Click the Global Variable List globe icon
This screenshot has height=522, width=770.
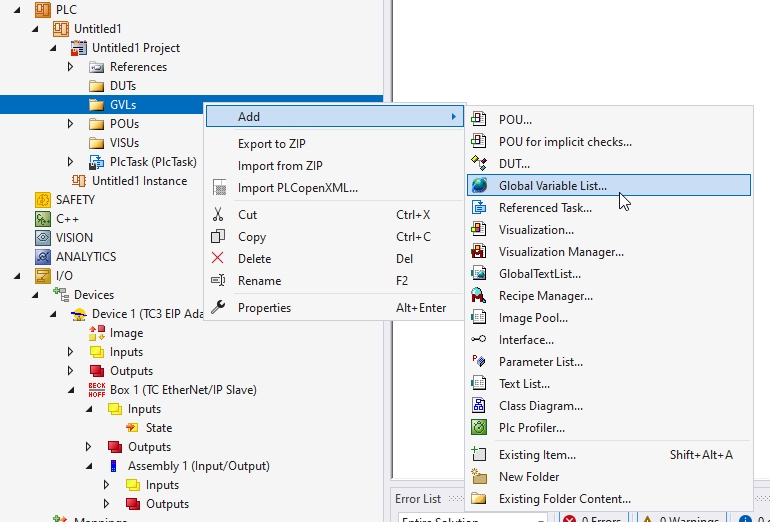tap(479, 185)
